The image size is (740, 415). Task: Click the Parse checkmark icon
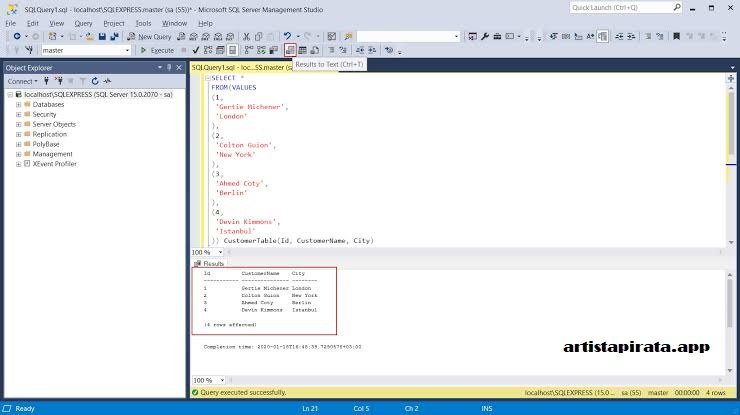(195, 50)
